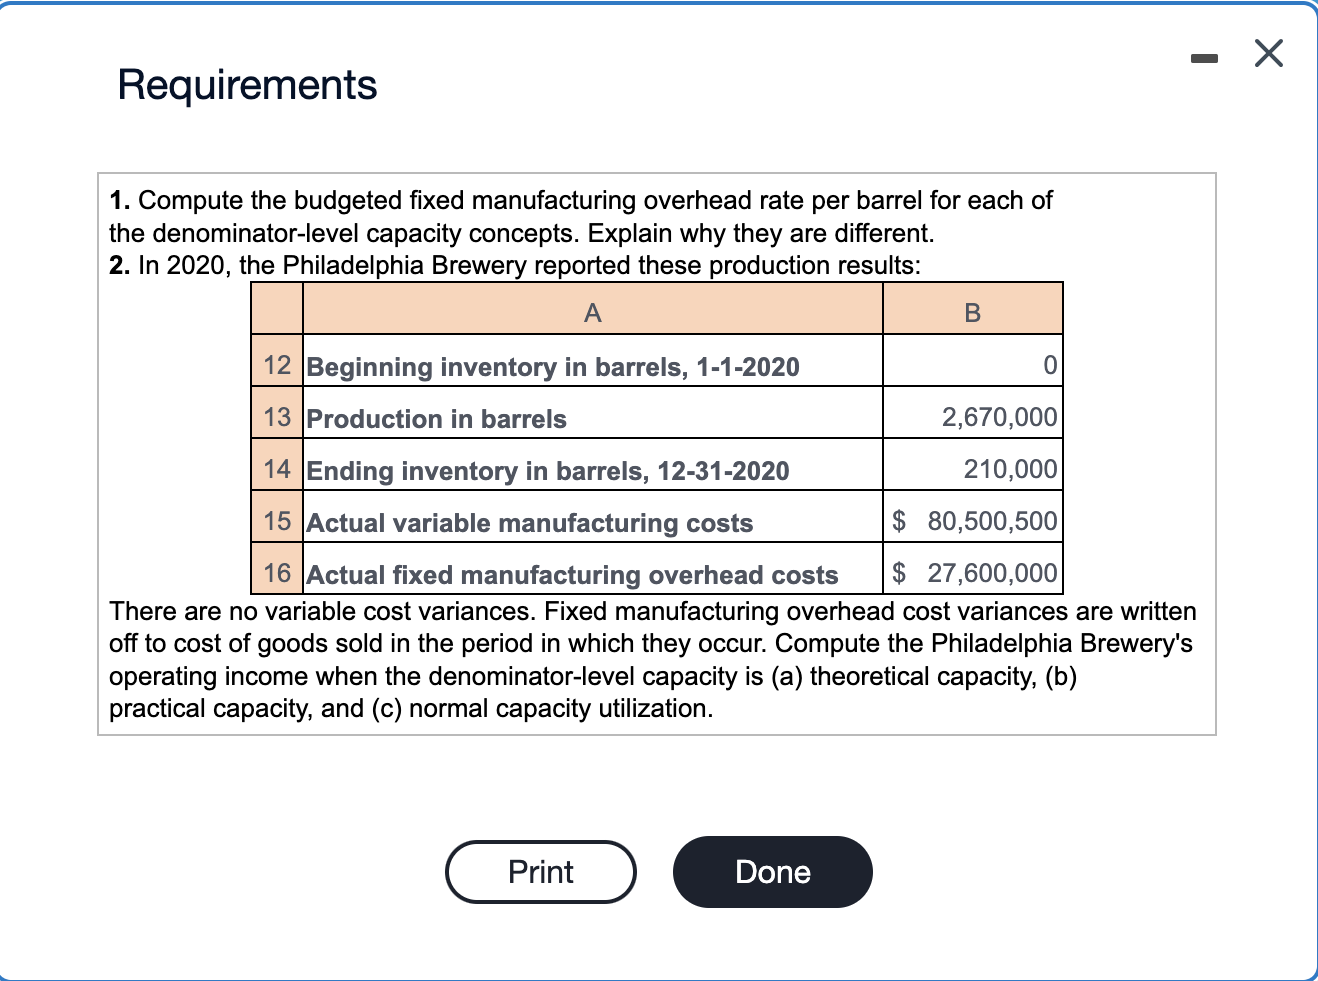
Task: Select column header B in the table
Action: pyautogui.click(x=971, y=311)
